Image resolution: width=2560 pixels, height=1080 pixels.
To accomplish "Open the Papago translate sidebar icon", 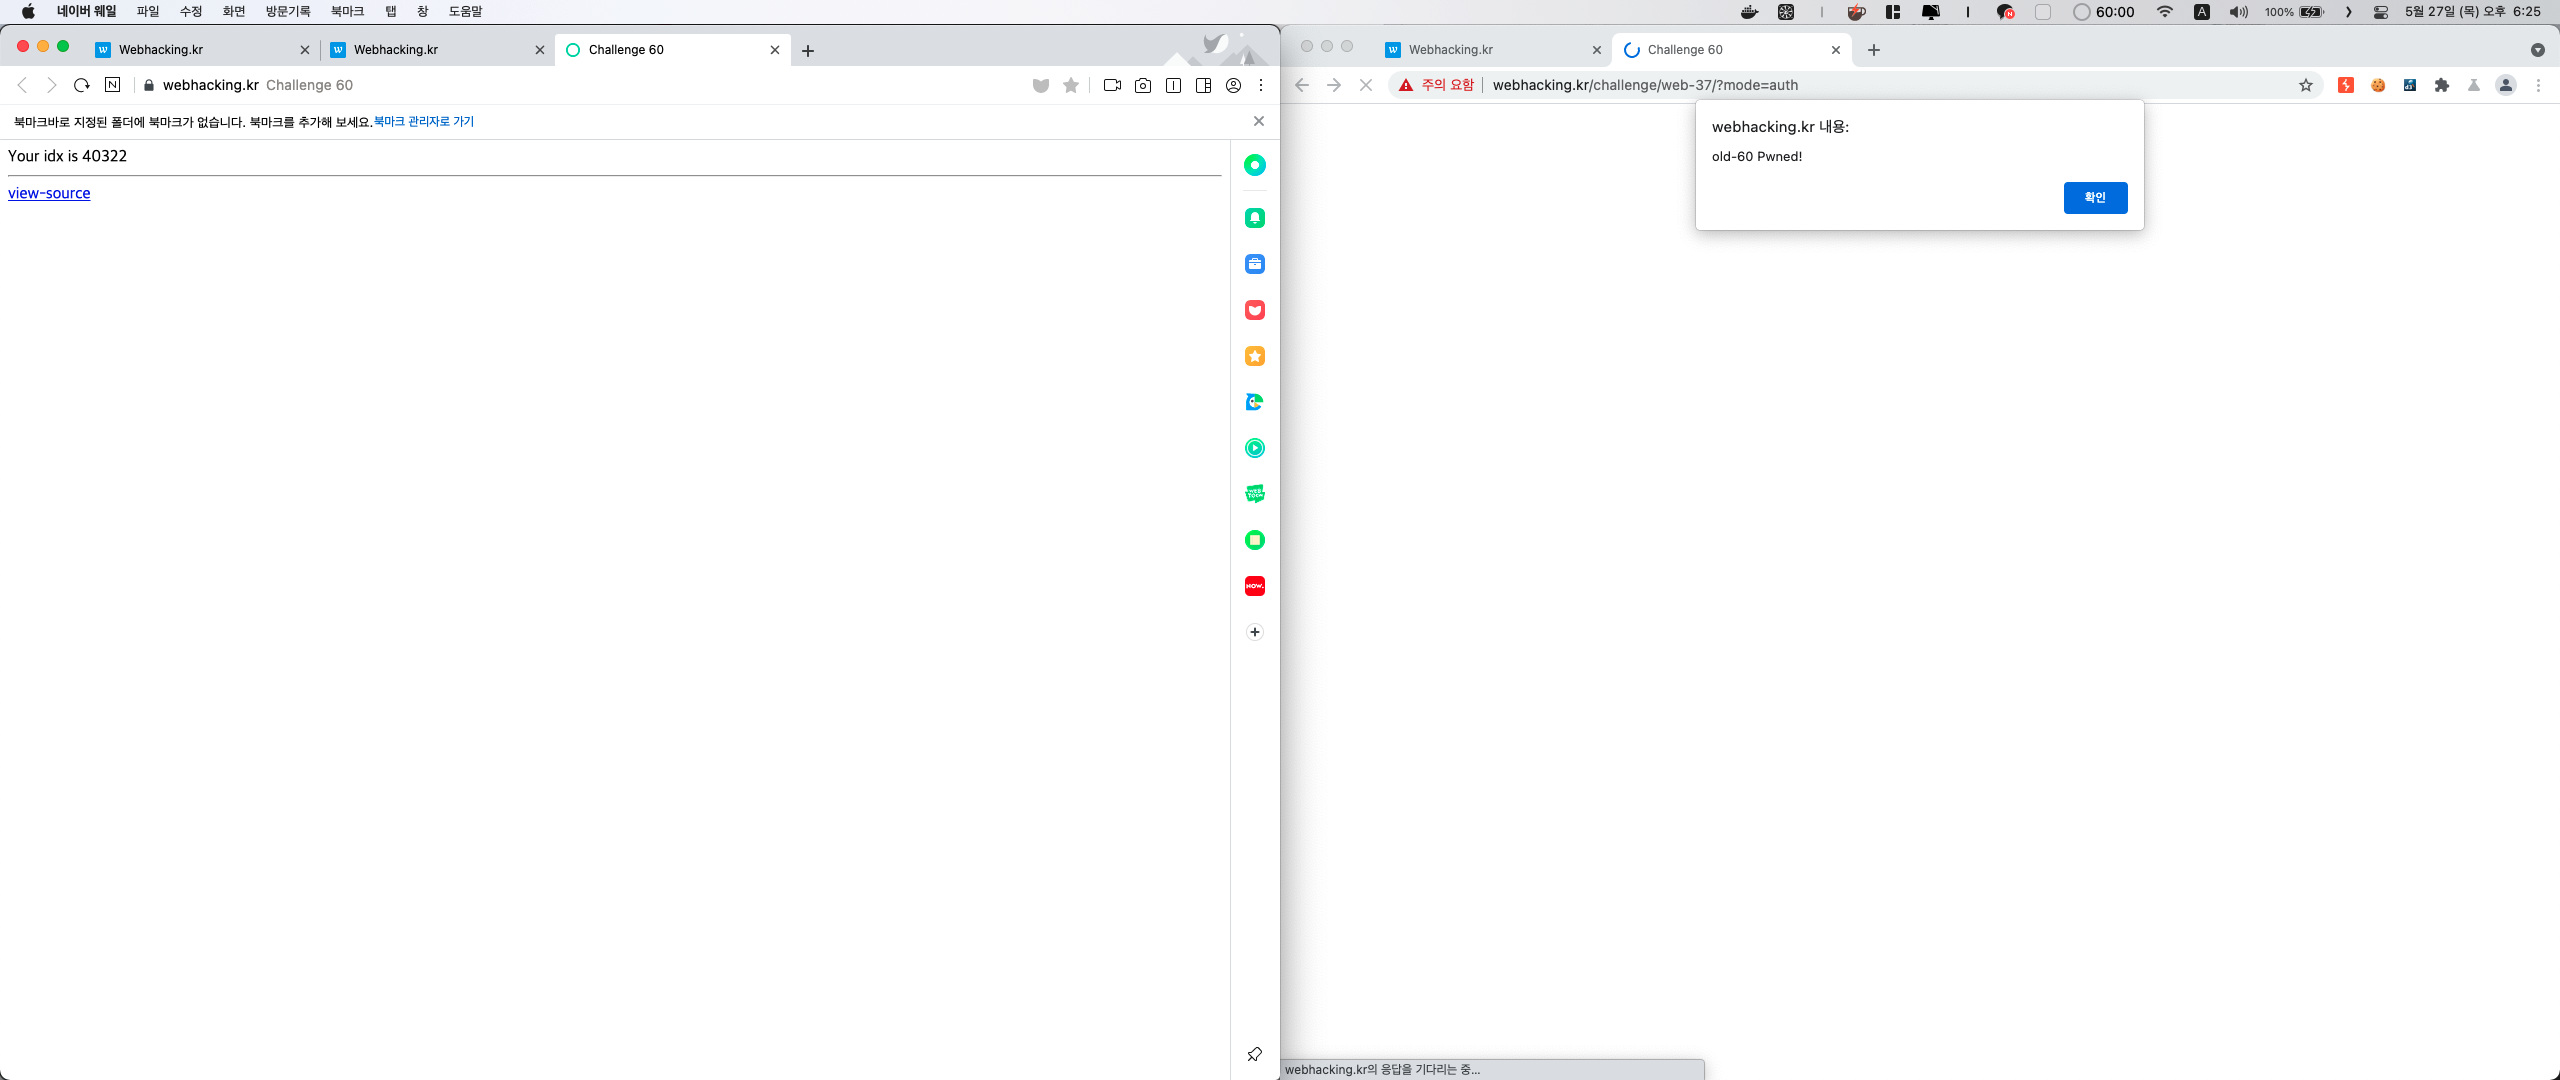I will [1255, 402].
